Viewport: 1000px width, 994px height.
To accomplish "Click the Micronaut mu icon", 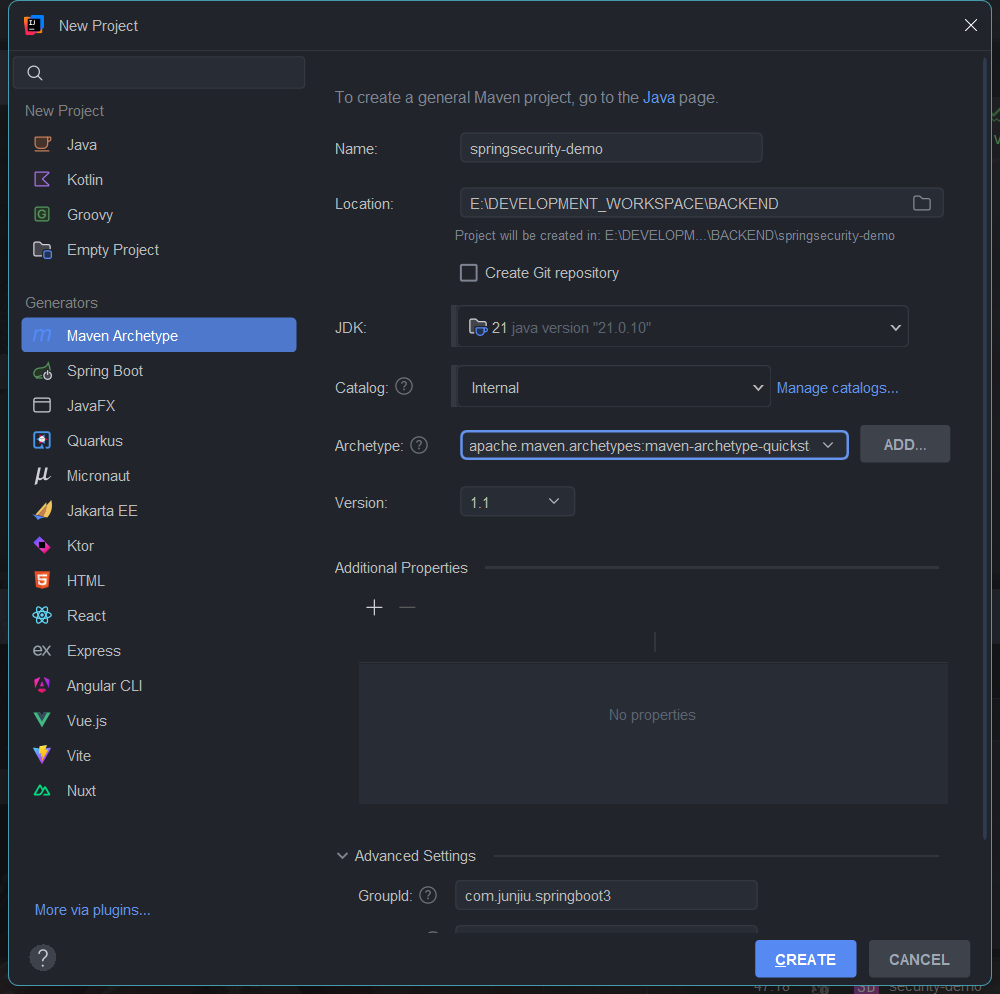I will (42, 476).
